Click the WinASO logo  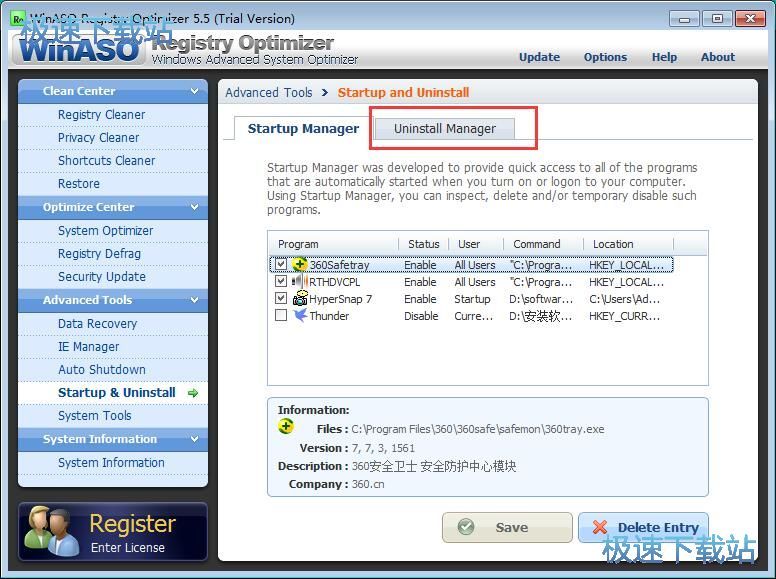79,49
